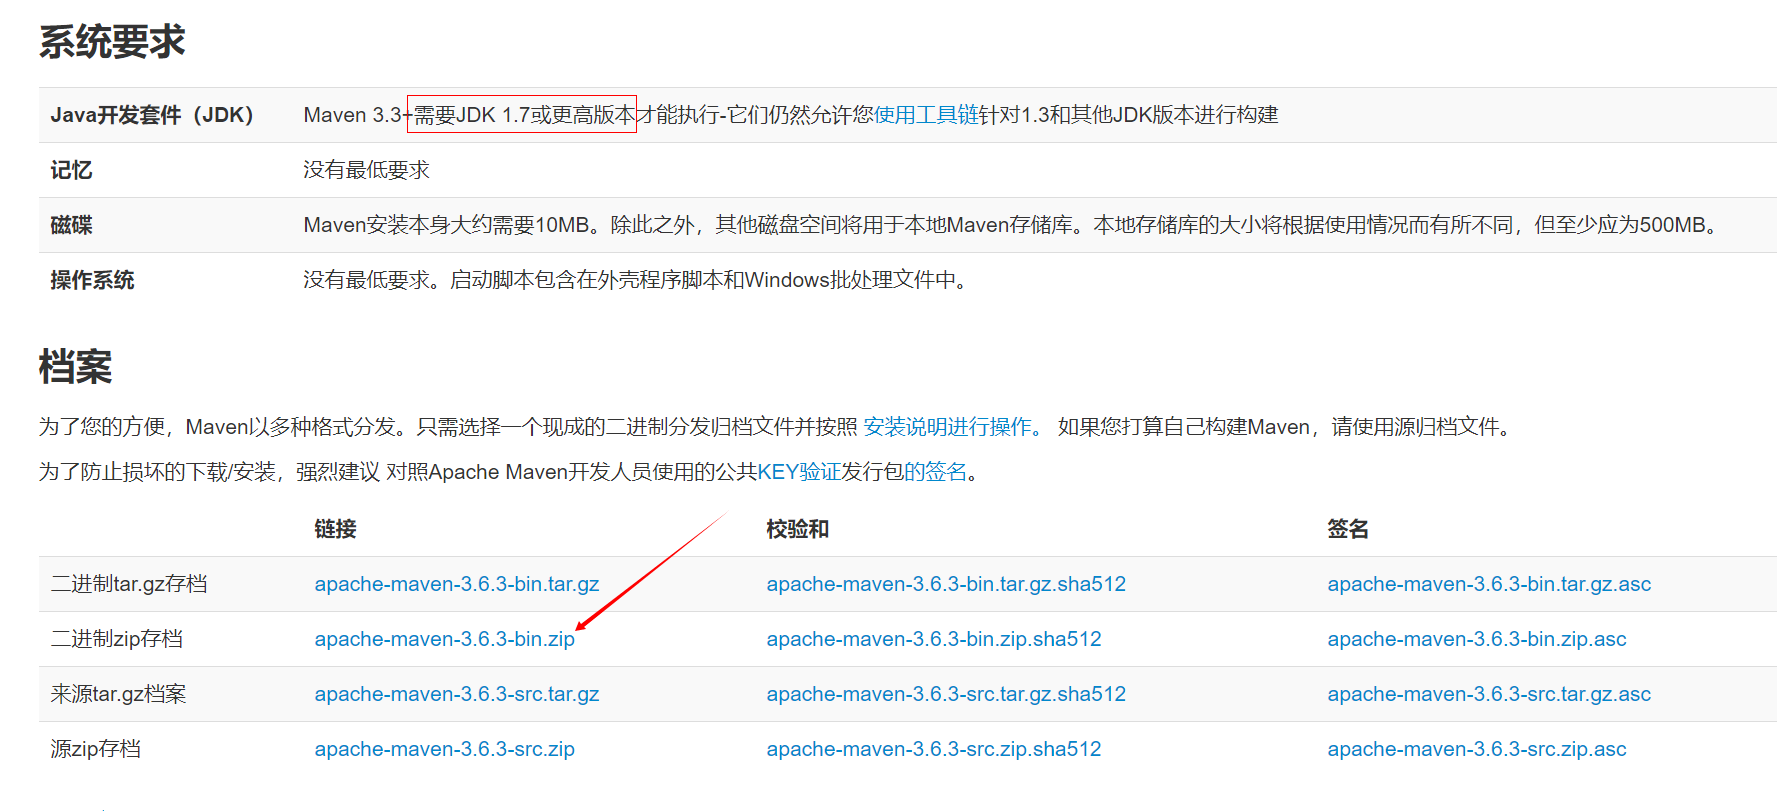
Task: Download apache-maven-3.6.3-bin.zip
Action: [444, 639]
